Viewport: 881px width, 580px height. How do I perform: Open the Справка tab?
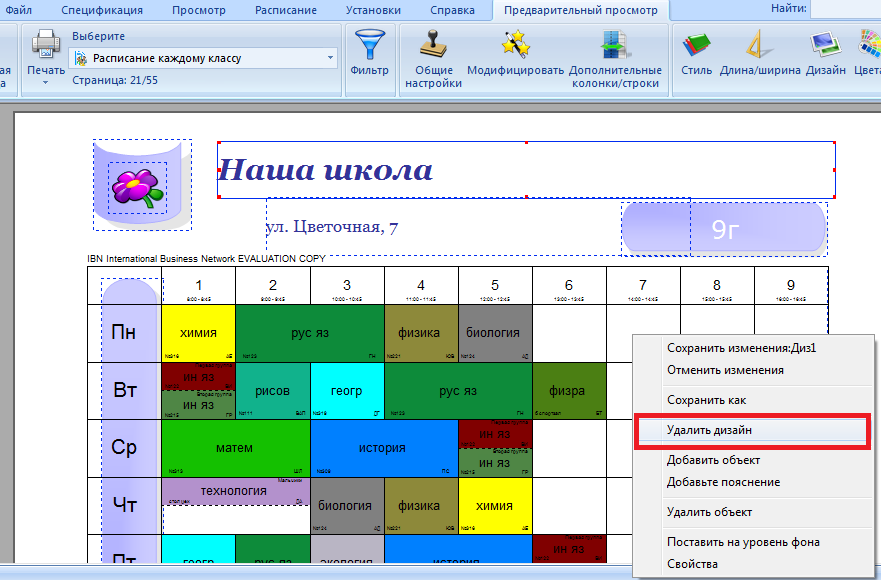tap(452, 10)
